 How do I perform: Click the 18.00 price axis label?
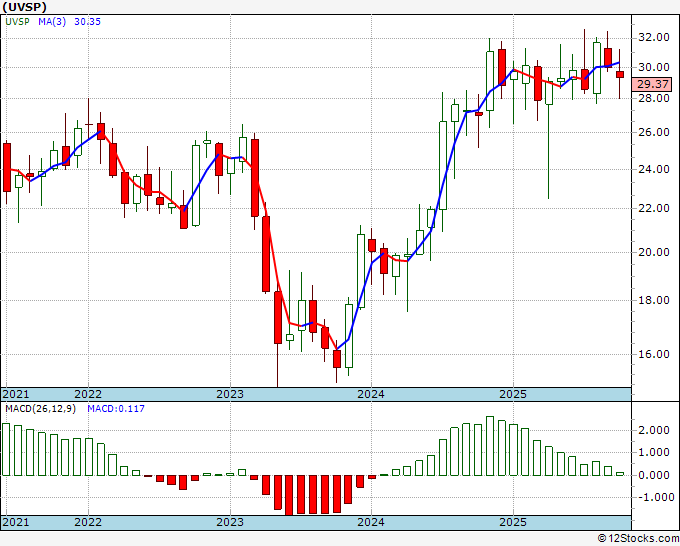point(654,300)
